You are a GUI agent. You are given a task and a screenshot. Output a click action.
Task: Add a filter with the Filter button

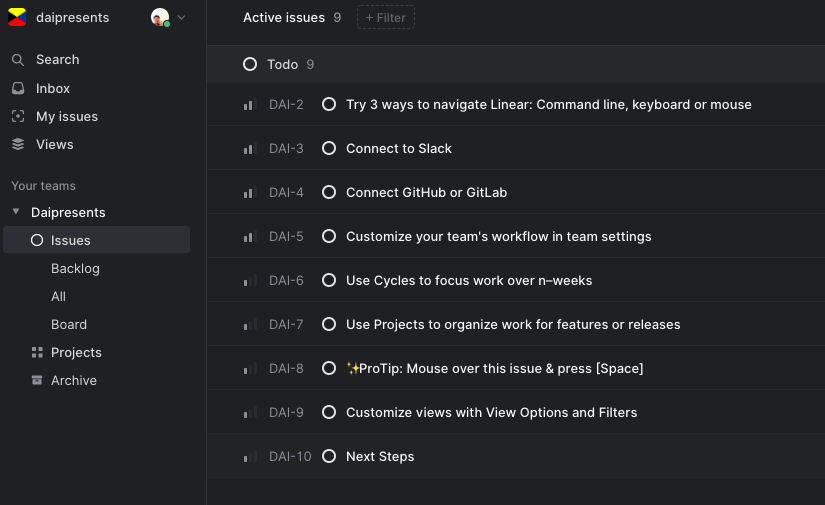pos(385,17)
